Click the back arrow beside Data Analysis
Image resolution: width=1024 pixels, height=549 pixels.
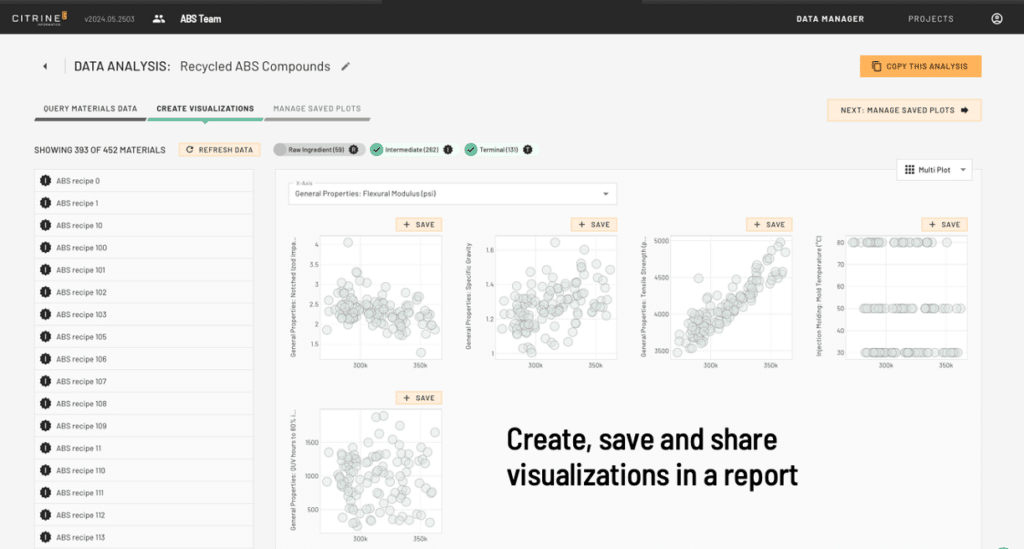coord(45,67)
